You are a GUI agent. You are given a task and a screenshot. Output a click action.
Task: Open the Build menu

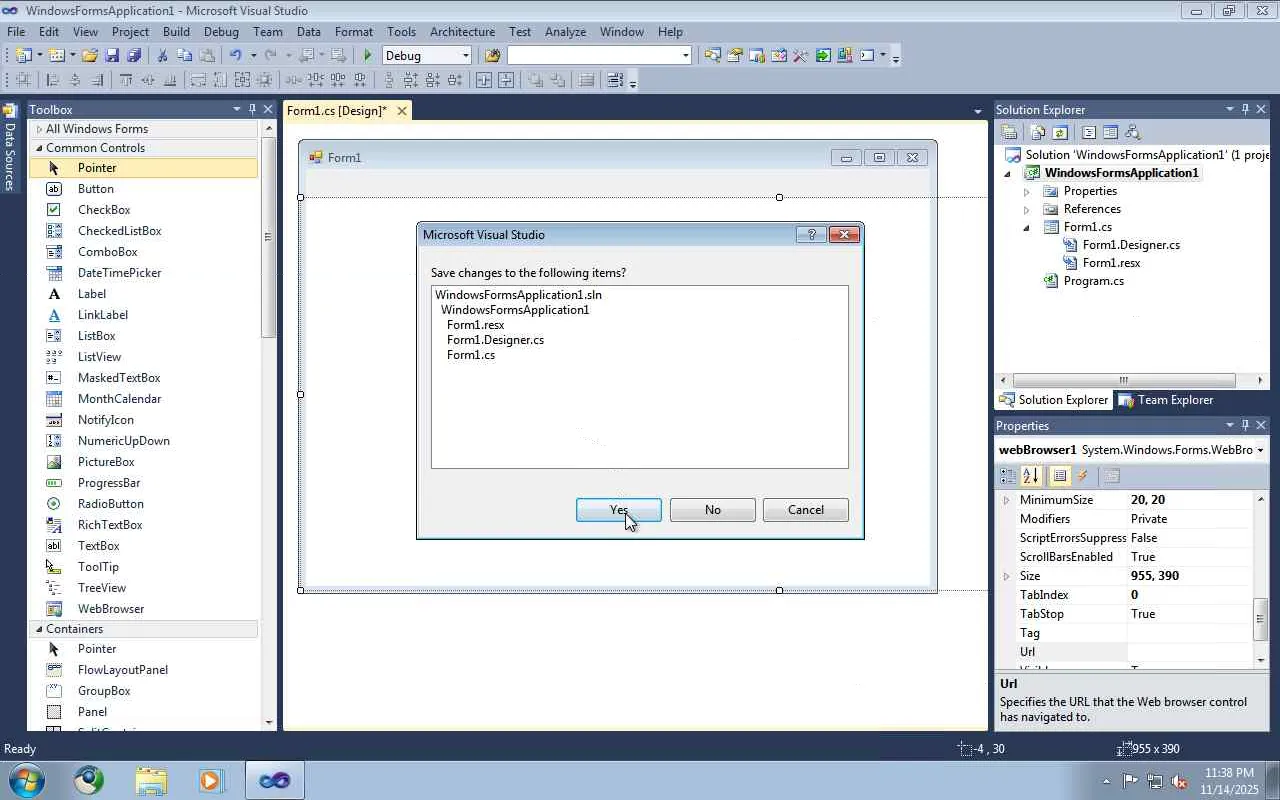(x=176, y=32)
